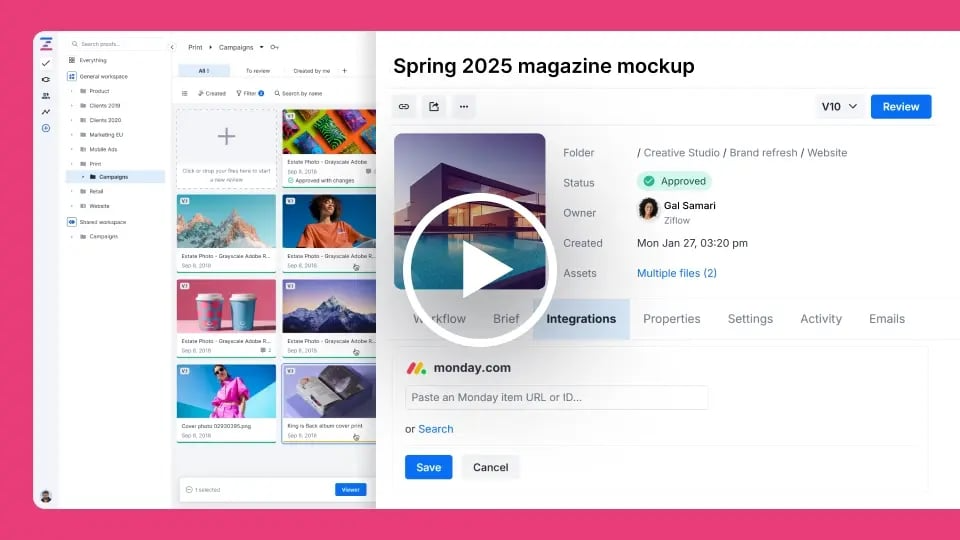Click the eye icon in left sidebar

coord(45,79)
